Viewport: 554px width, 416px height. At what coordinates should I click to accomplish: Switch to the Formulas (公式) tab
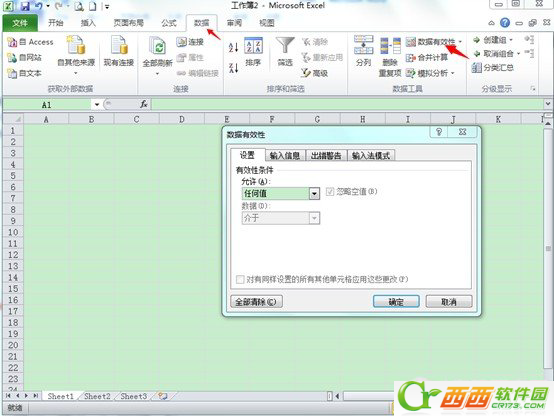[169, 23]
